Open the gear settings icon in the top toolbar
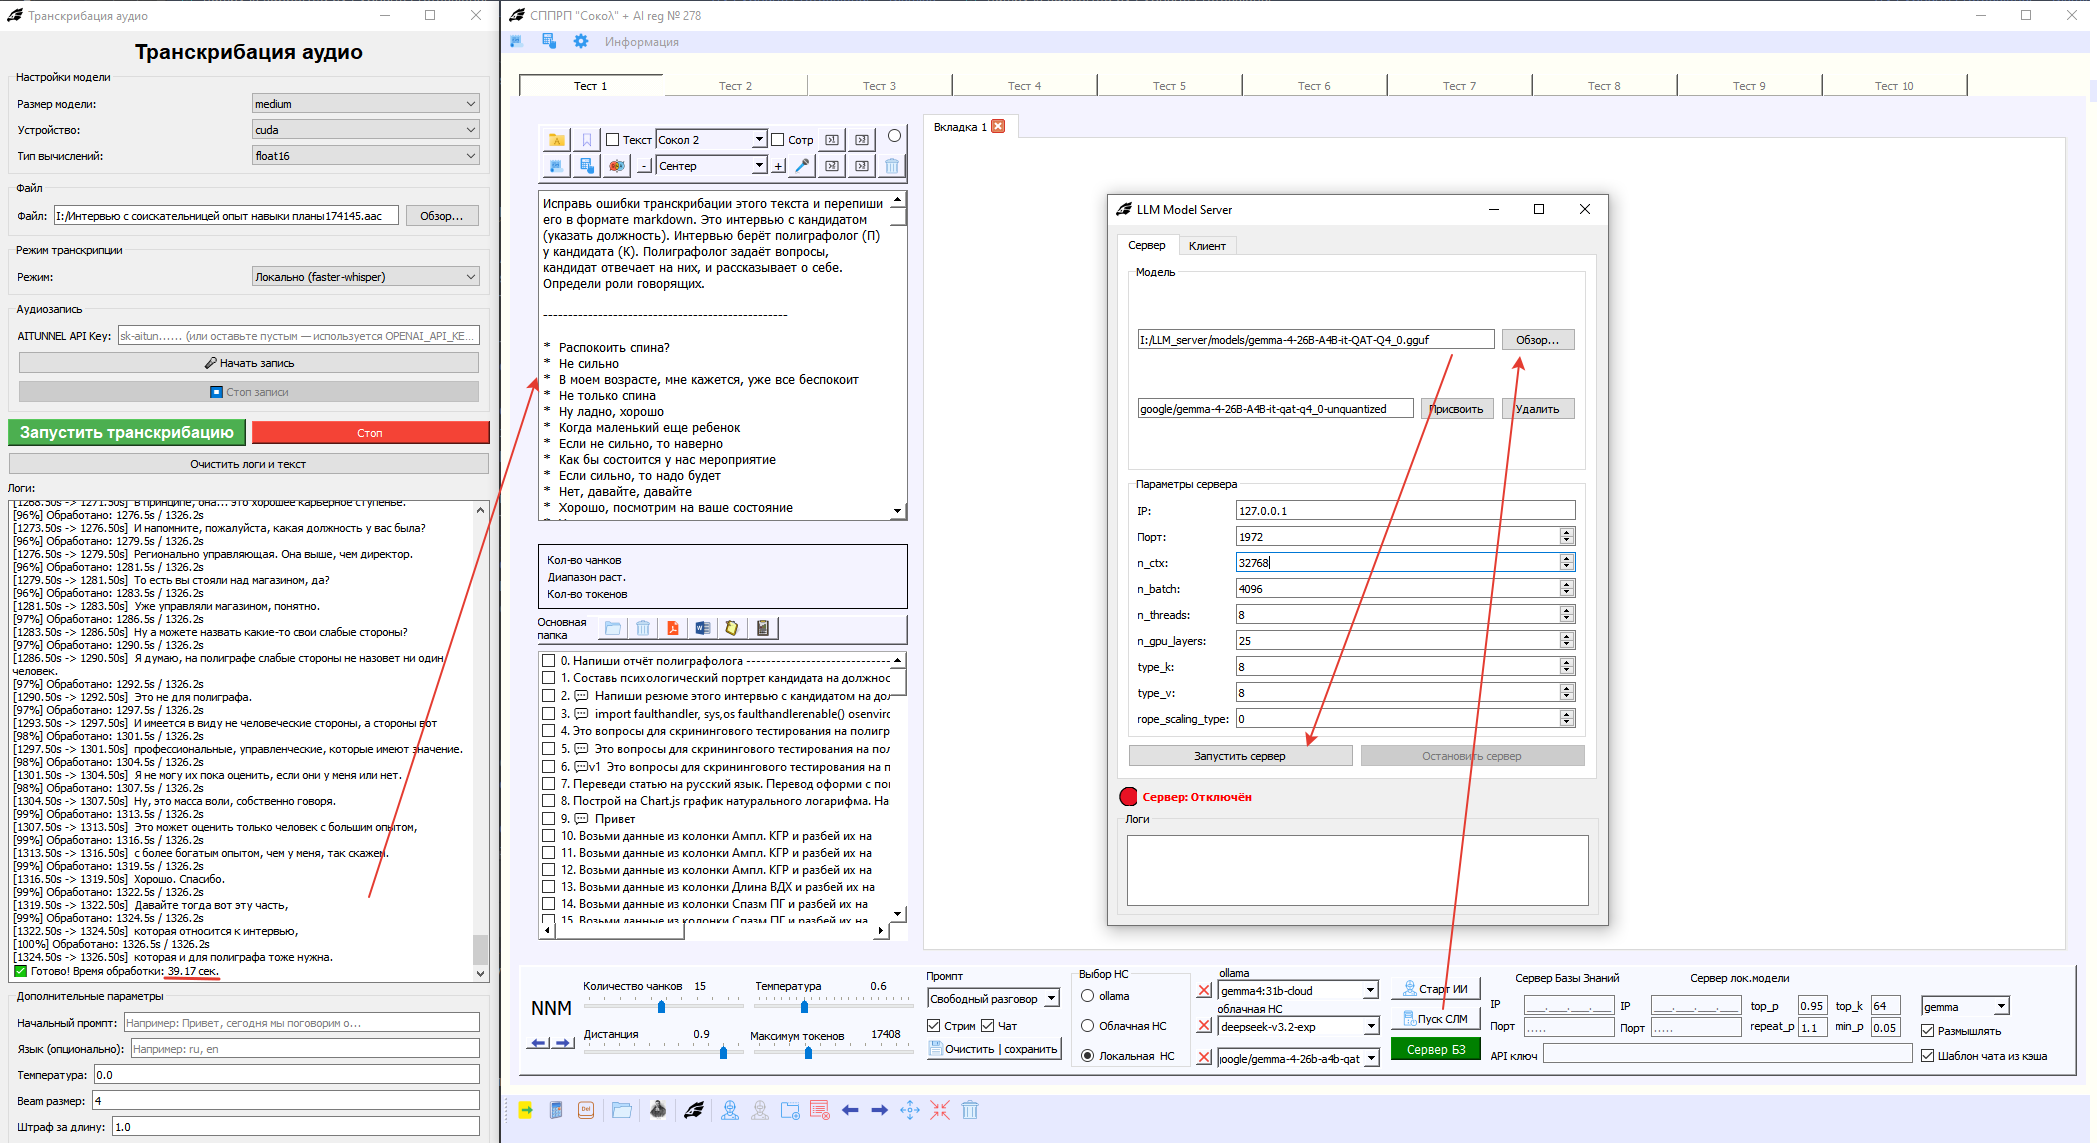Screen dimensions: 2097x1143 click(581, 42)
